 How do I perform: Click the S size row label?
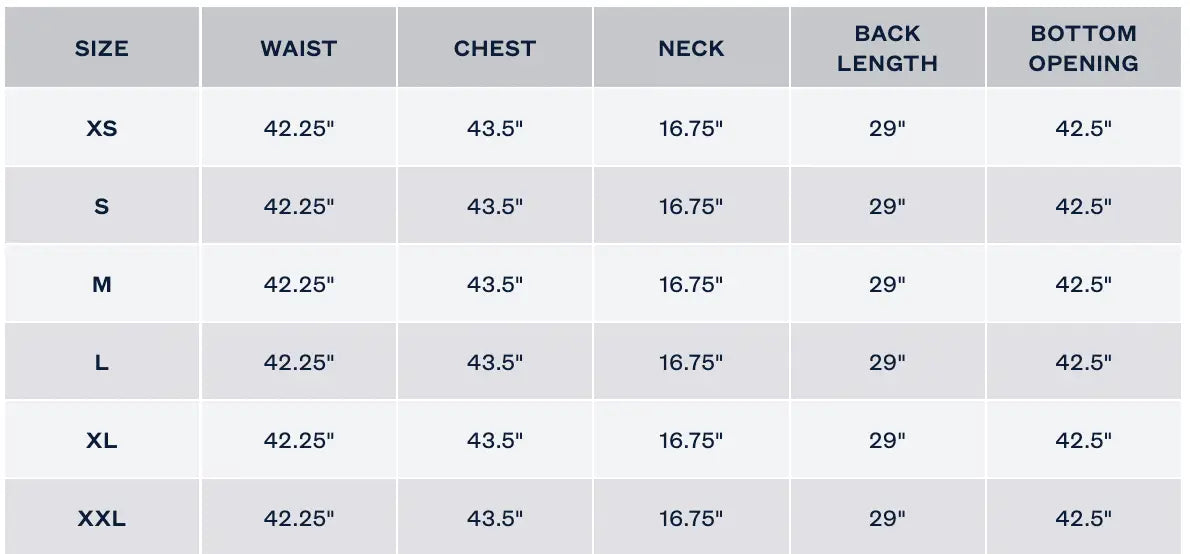click(x=101, y=206)
